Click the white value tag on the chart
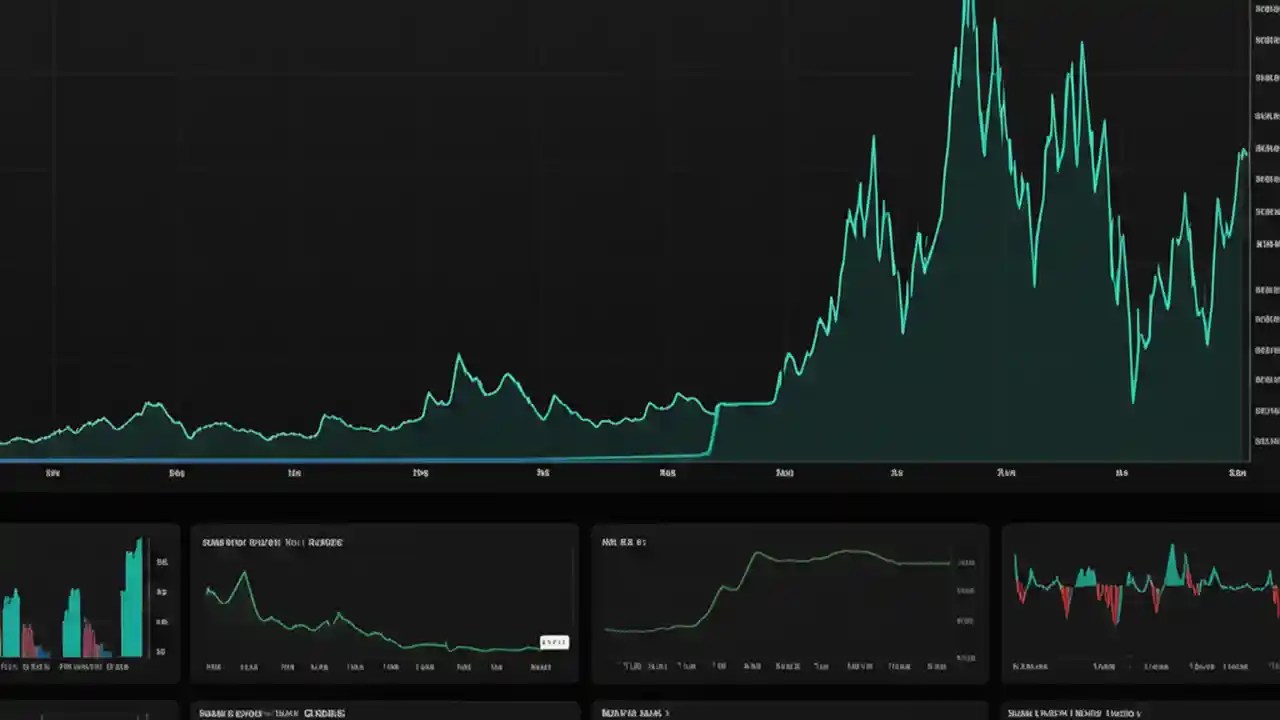The image size is (1280, 720). point(553,642)
